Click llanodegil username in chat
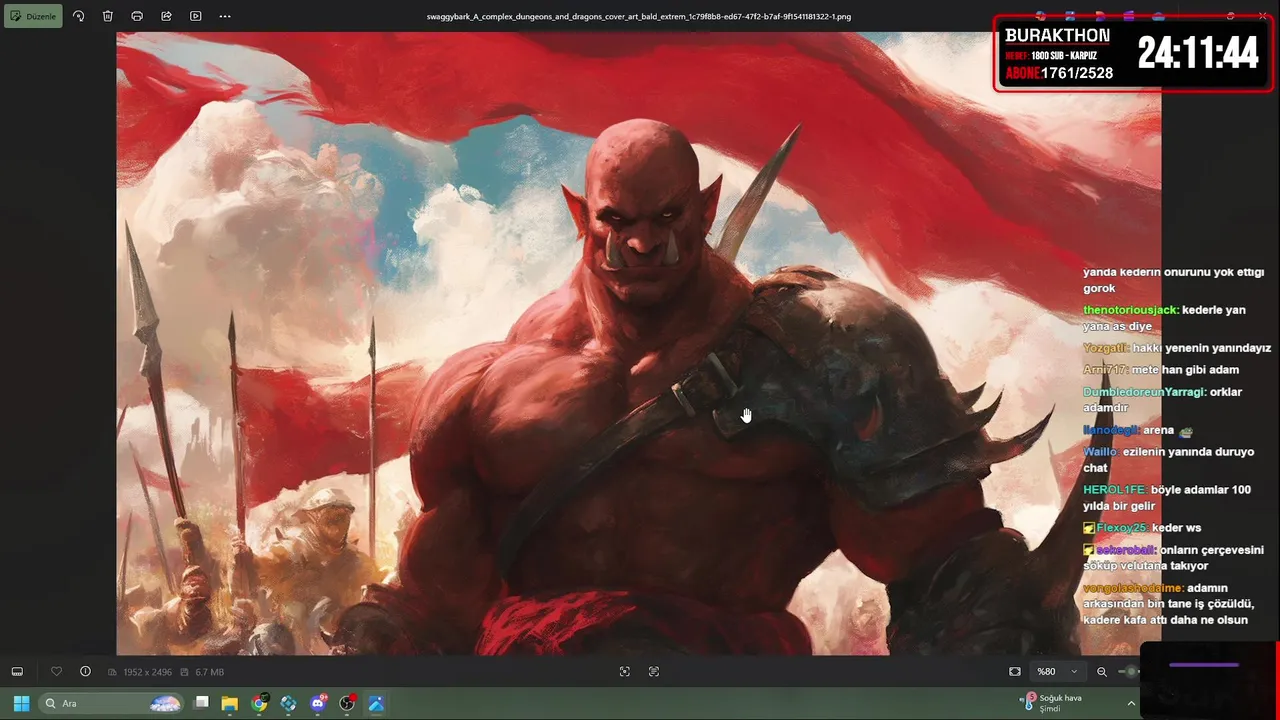Screen dimensions: 1280x720 coord(1111,430)
